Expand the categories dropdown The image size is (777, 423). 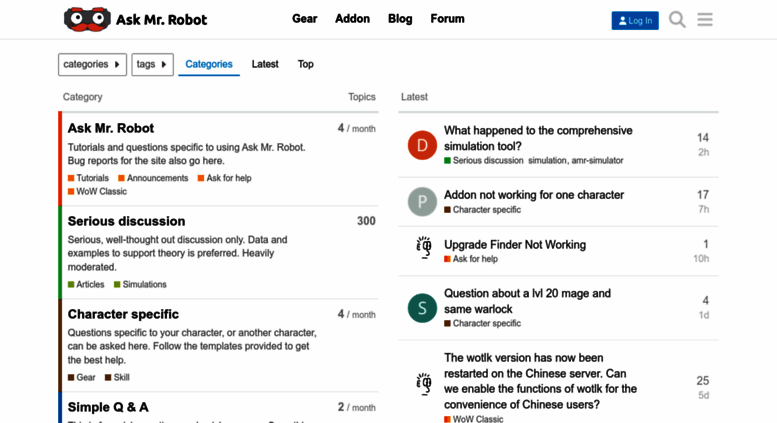(92, 64)
